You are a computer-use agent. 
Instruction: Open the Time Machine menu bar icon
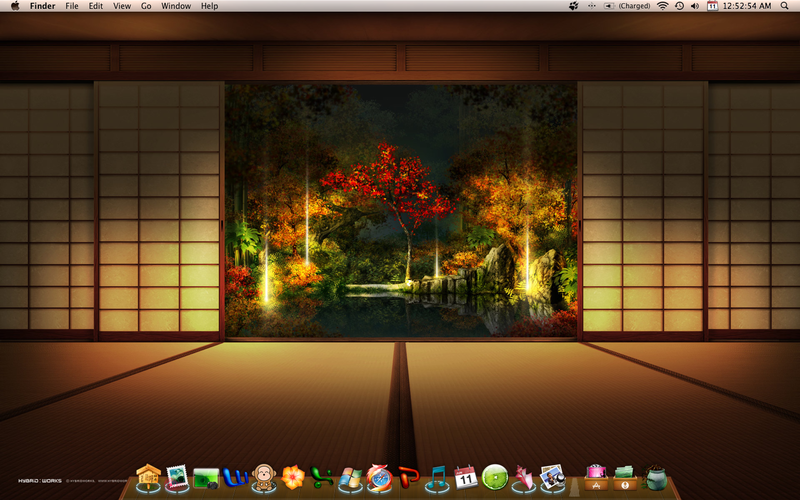coord(679,6)
